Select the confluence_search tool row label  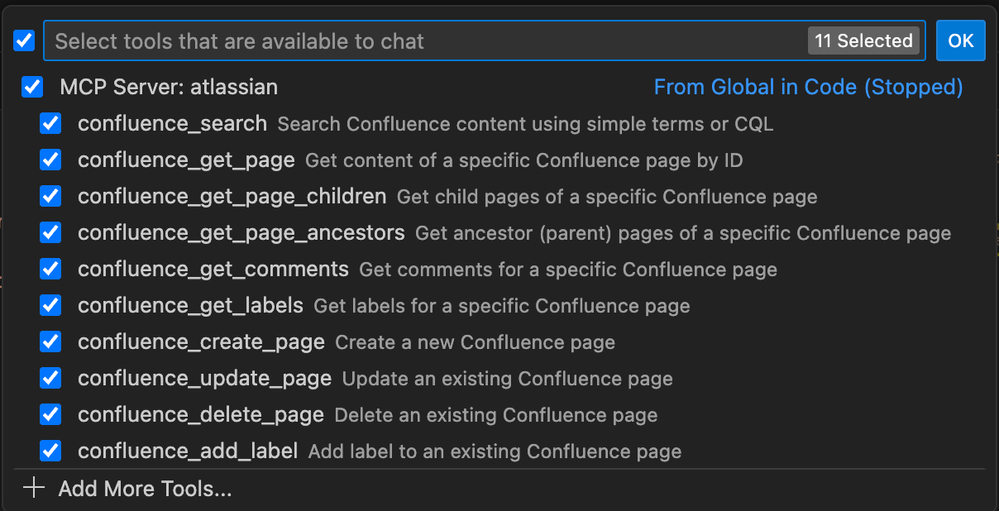tap(172, 124)
